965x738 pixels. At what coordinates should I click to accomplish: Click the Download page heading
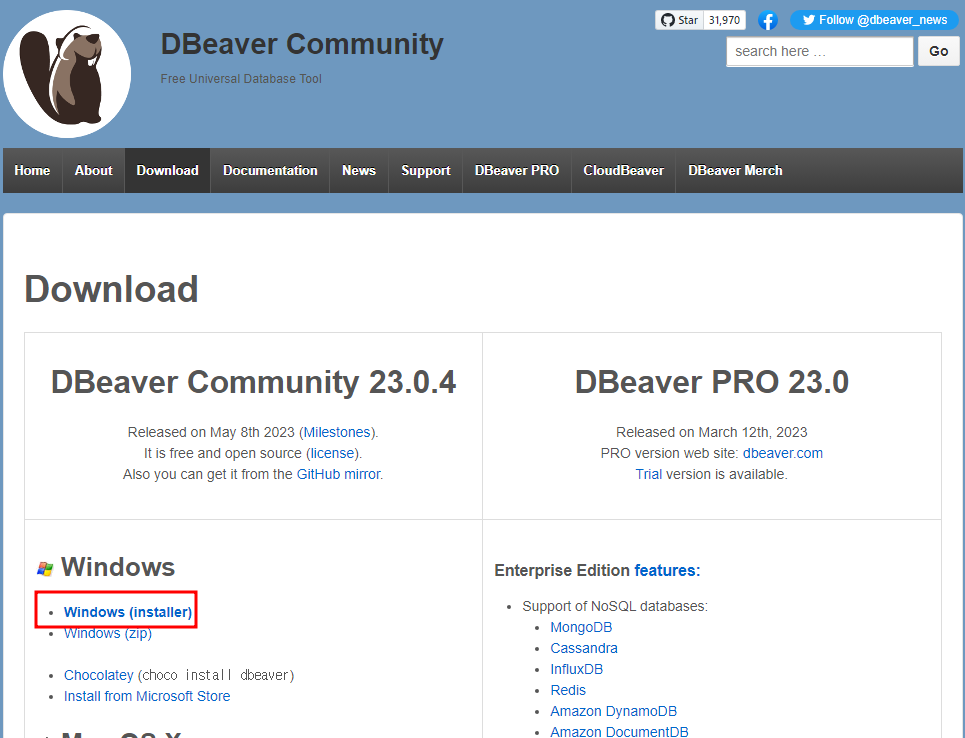click(111, 289)
